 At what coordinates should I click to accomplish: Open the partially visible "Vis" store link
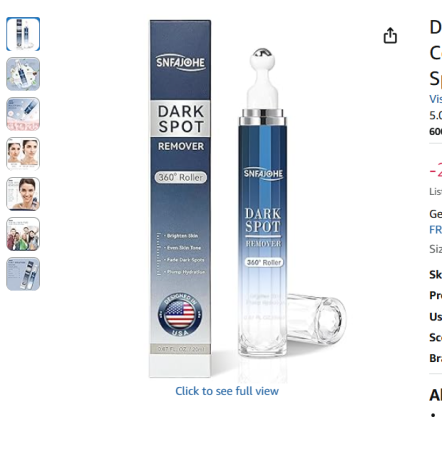tap(436, 99)
